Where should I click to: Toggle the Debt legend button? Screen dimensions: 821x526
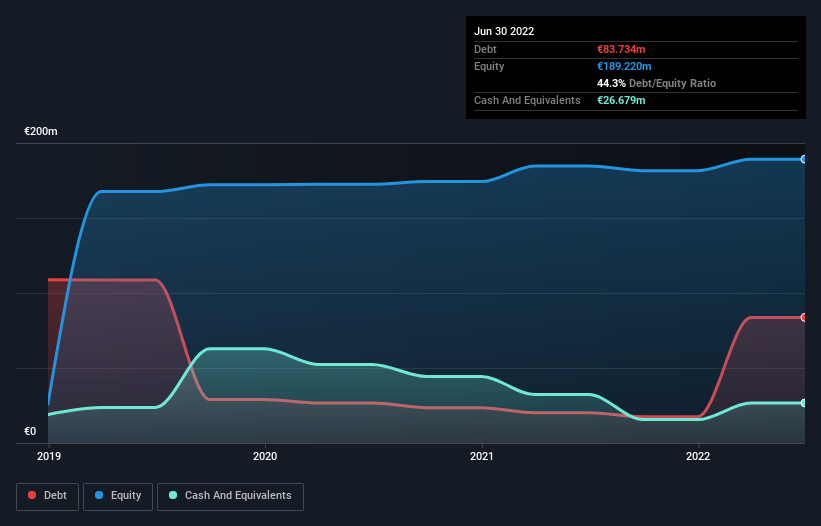click(x=48, y=496)
